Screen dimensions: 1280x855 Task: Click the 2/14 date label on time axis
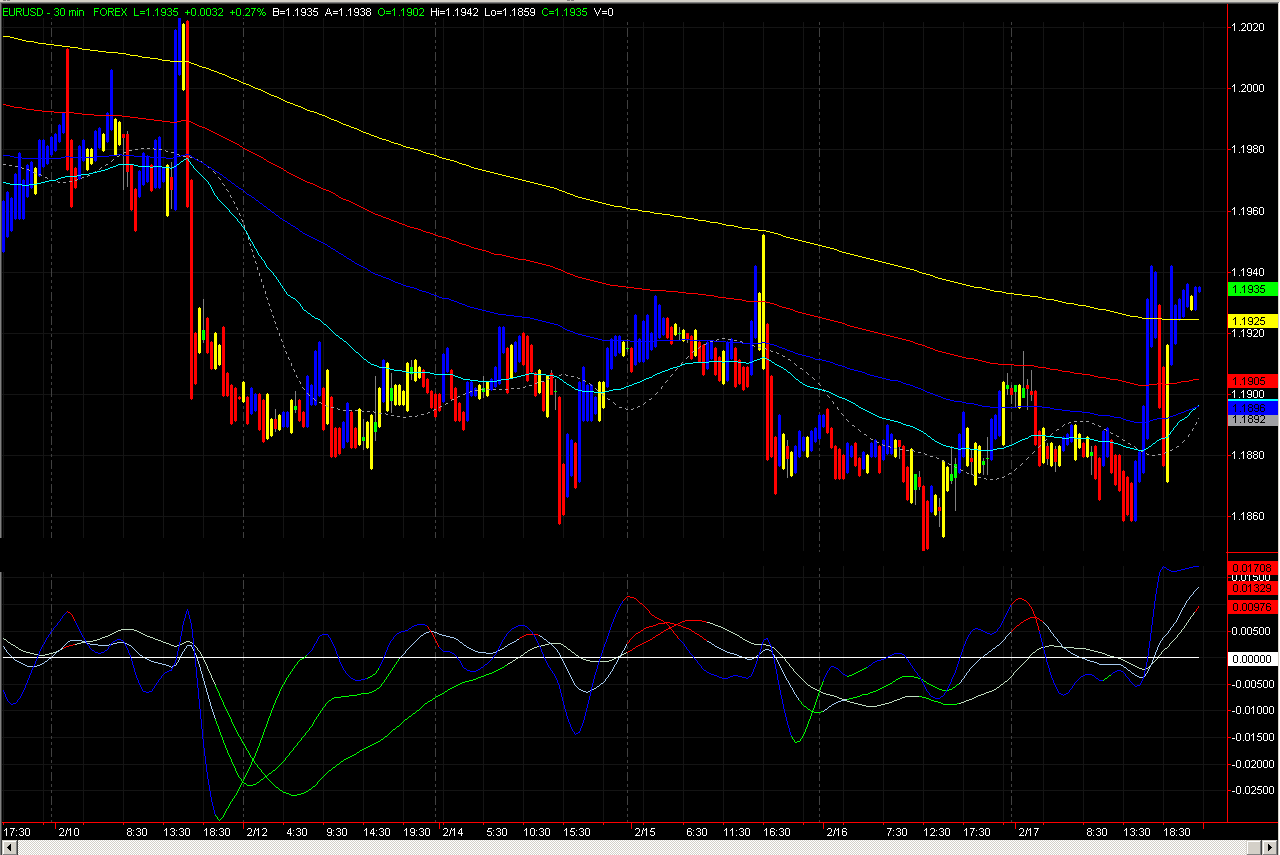(x=452, y=832)
